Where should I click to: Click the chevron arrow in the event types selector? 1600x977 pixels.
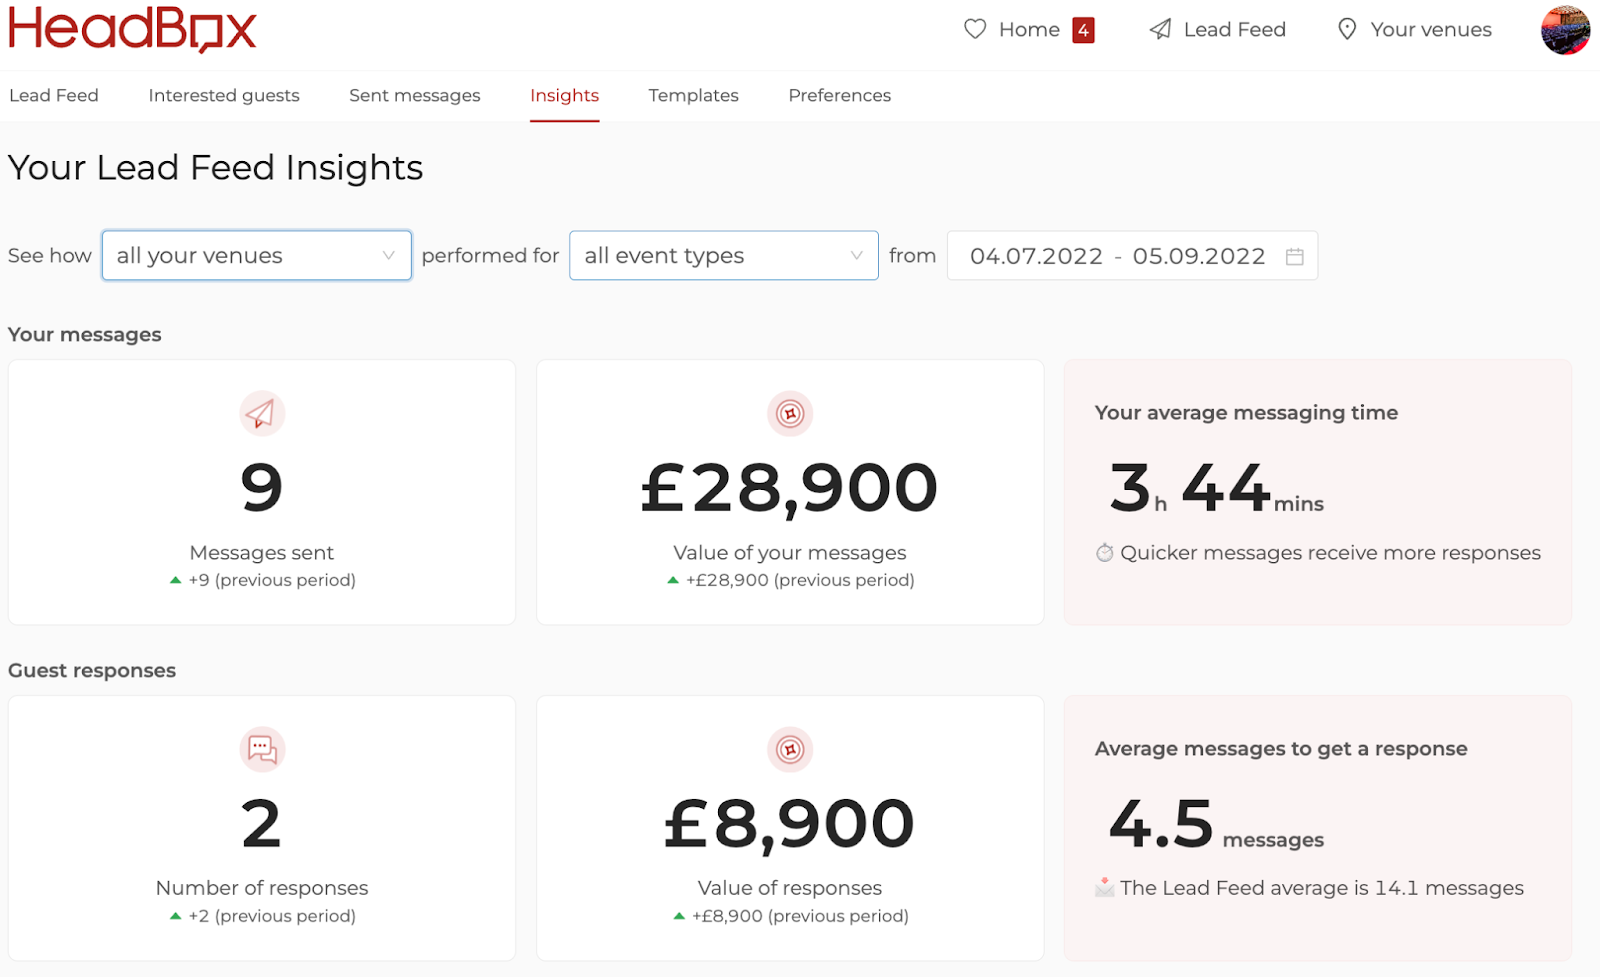856,256
